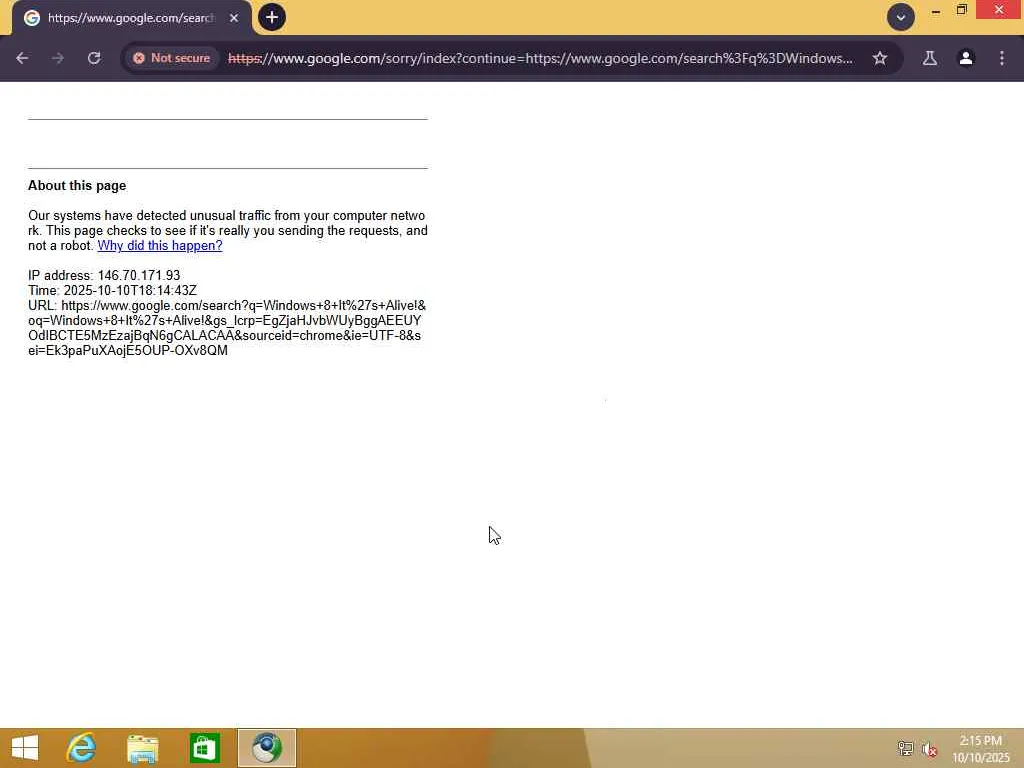Close the google.com/search tab

click(234, 18)
